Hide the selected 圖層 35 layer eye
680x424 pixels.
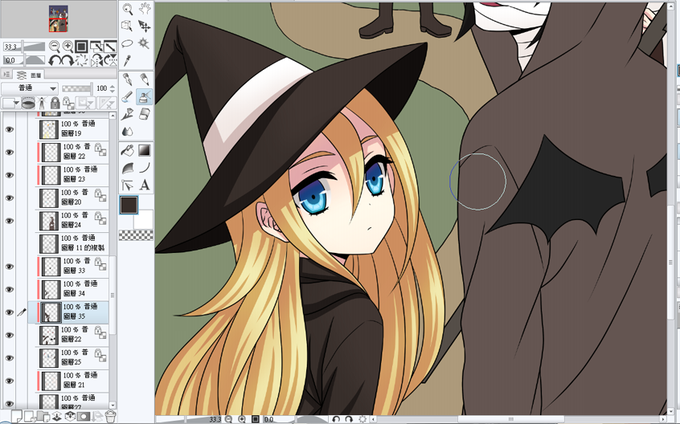click(x=10, y=312)
